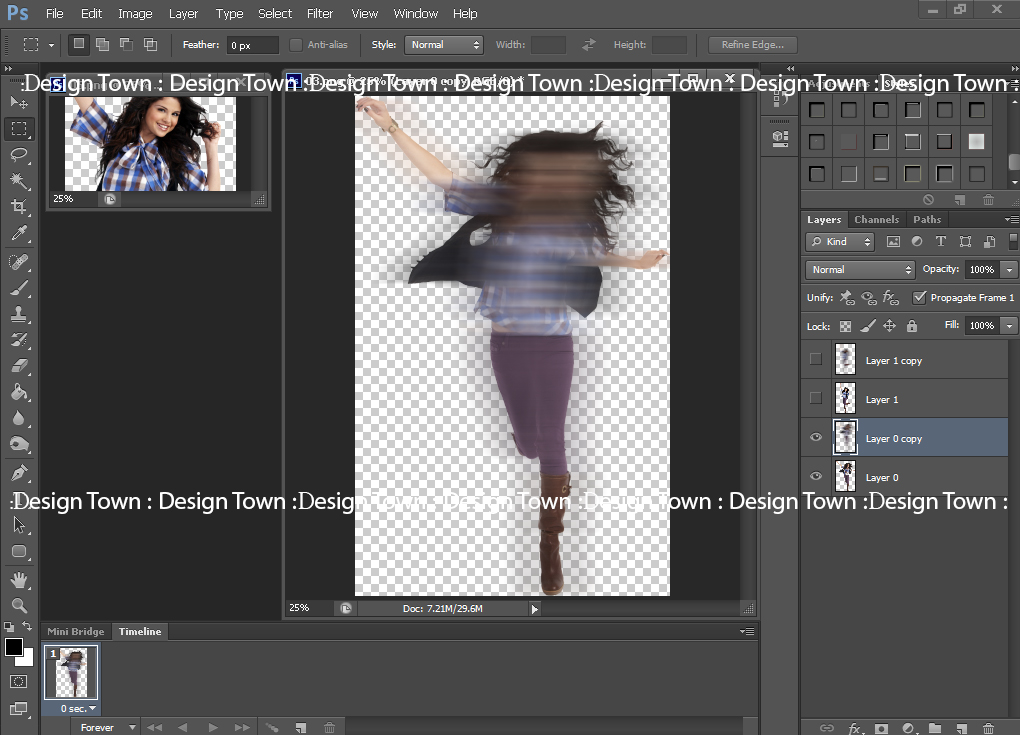Open the Filter menu
Screen dimensions: 1020x735
point(320,14)
